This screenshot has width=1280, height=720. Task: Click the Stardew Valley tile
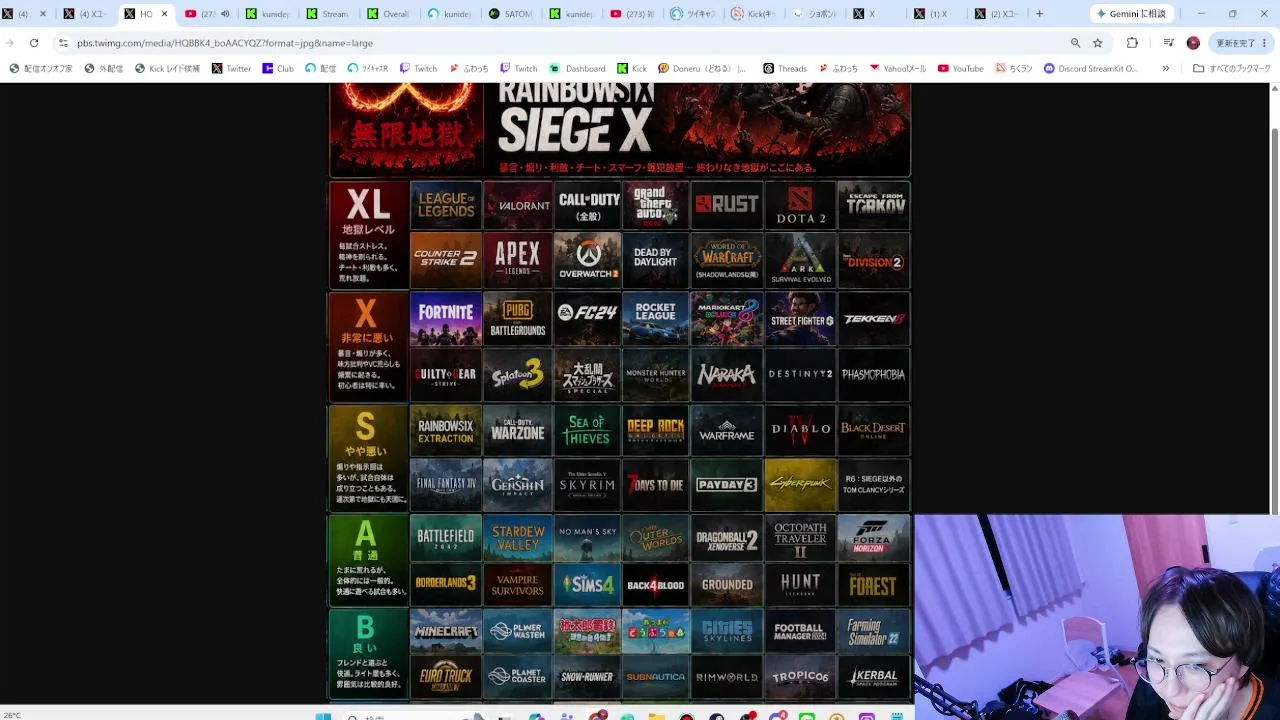click(x=518, y=538)
